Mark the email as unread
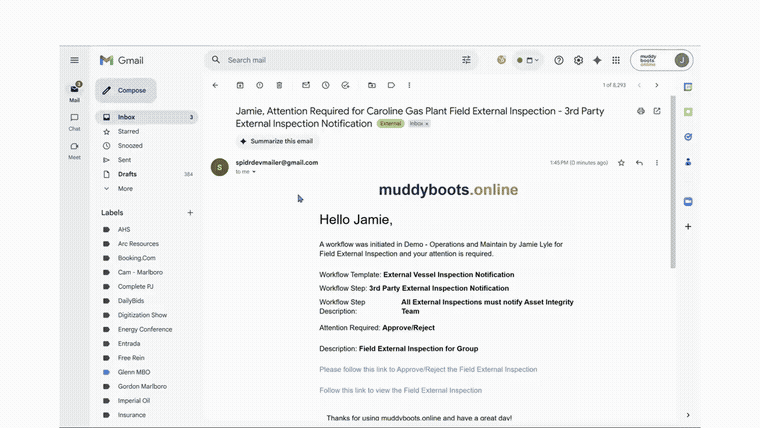The height and width of the screenshot is (428, 760). click(306, 85)
